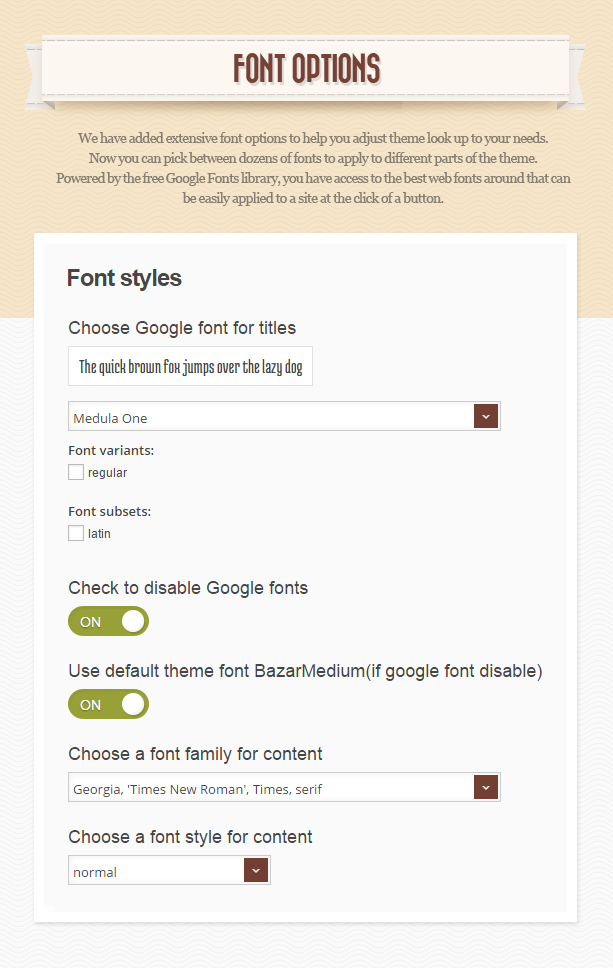613x968 pixels.
Task: Open the normal font style select box
Action: click(169, 870)
